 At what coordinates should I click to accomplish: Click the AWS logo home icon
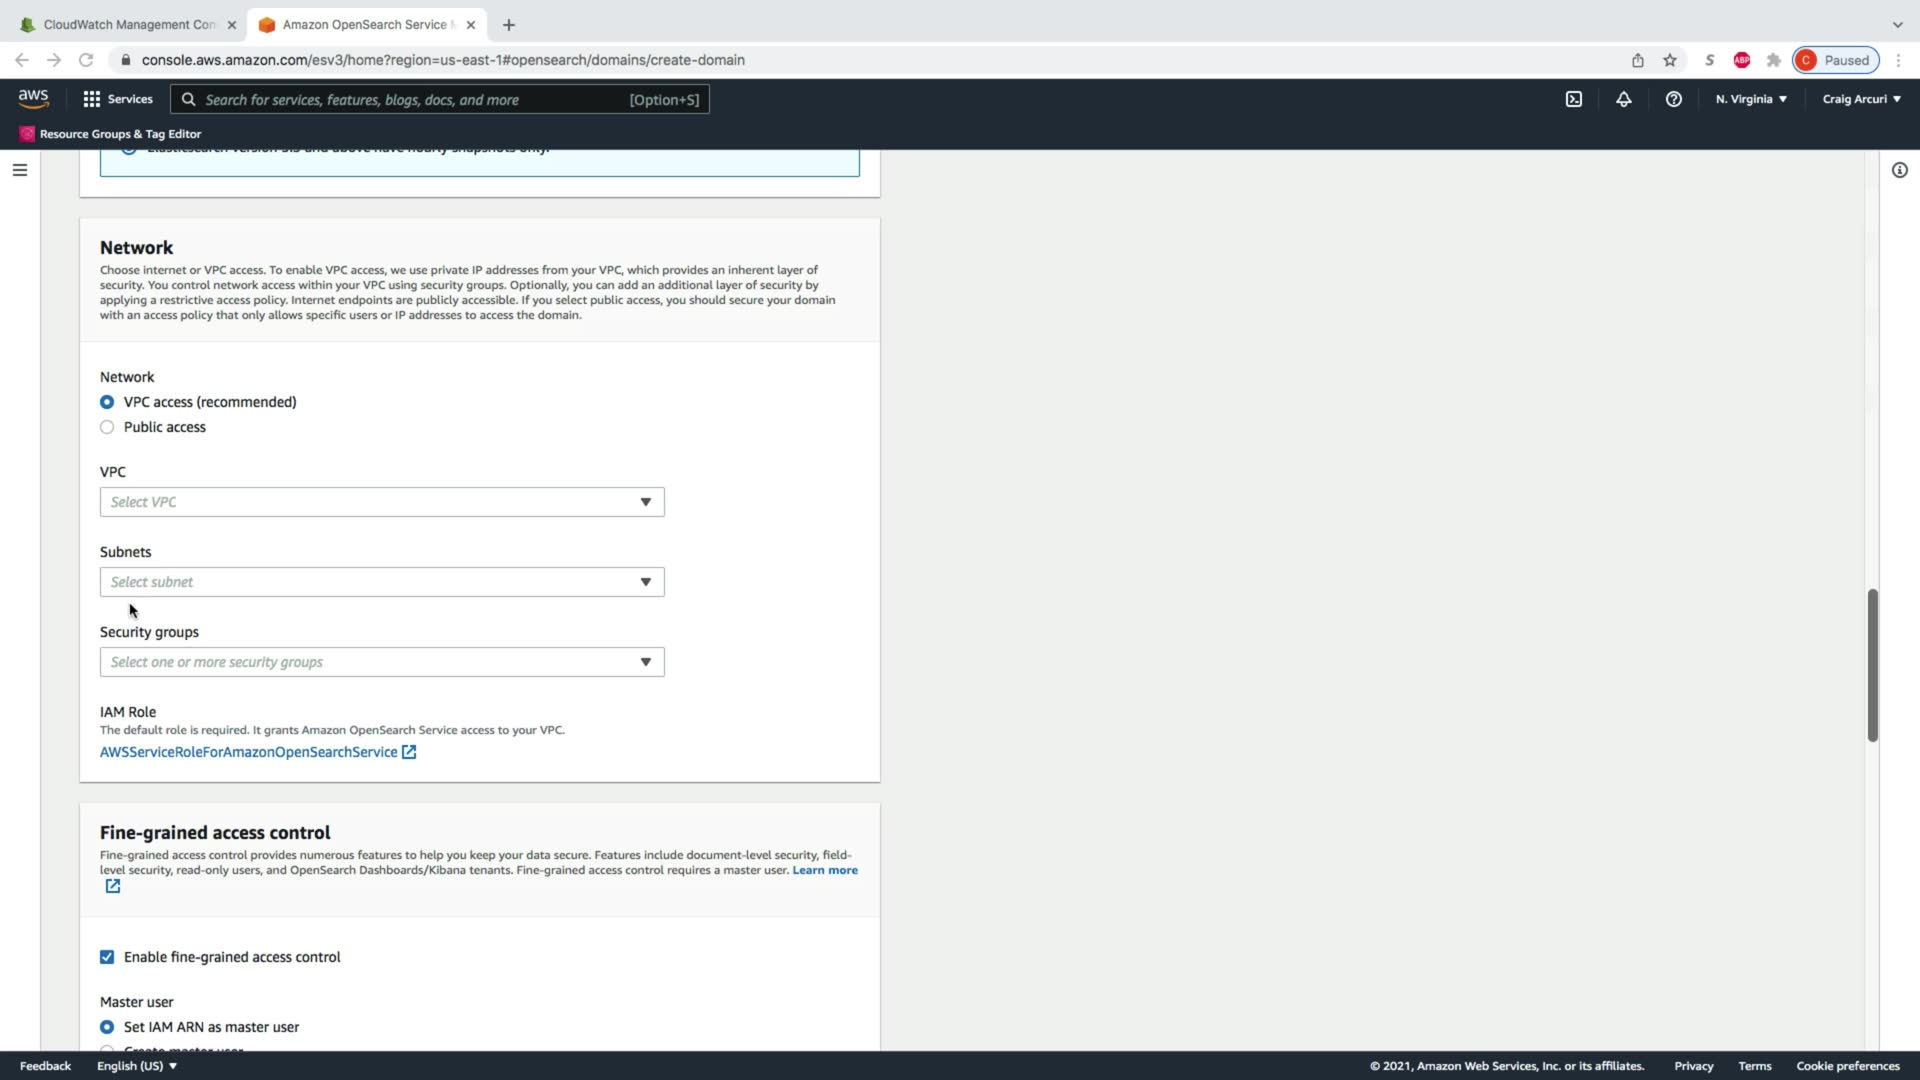[33, 98]
